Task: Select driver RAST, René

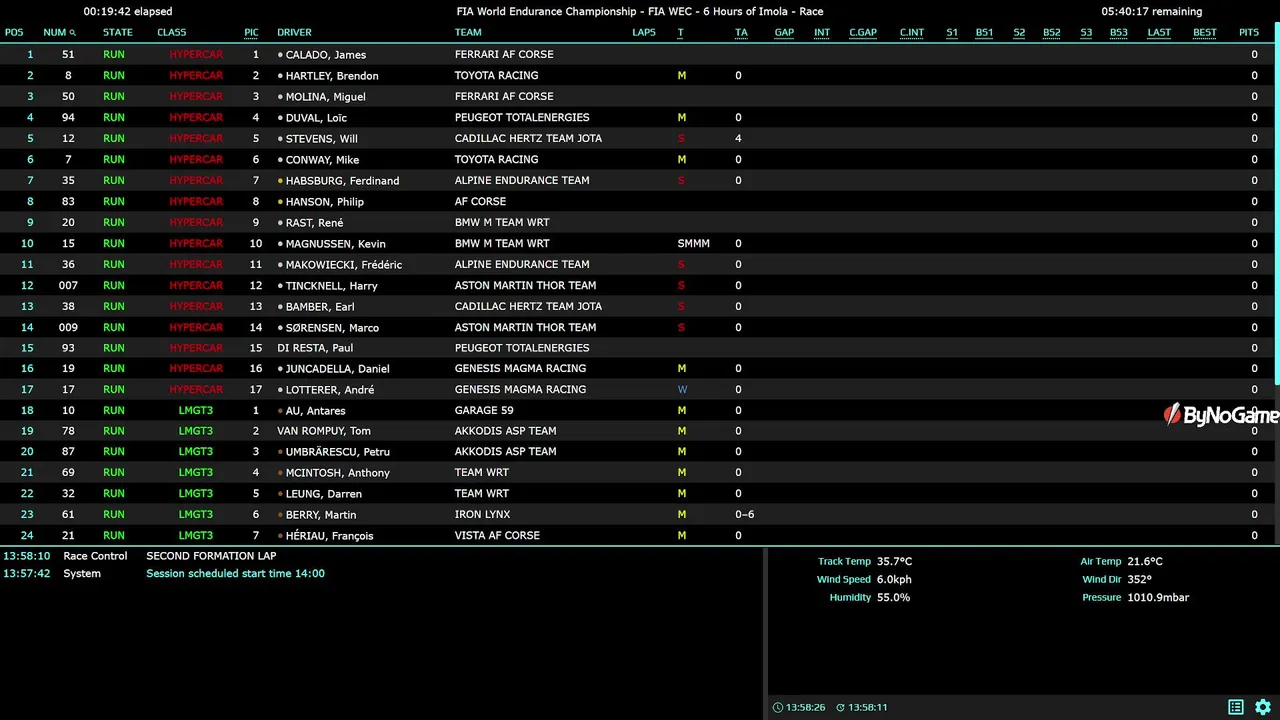Action: pyautogui.click(x=314, y=223)
